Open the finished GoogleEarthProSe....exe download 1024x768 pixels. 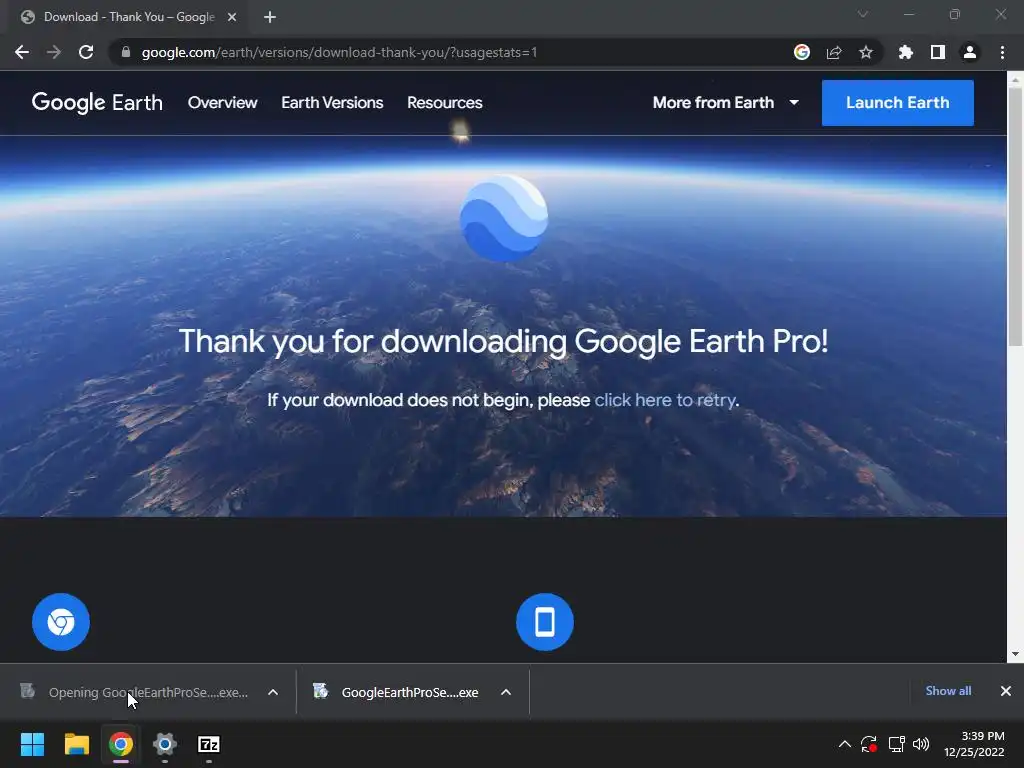coord(398,692)
